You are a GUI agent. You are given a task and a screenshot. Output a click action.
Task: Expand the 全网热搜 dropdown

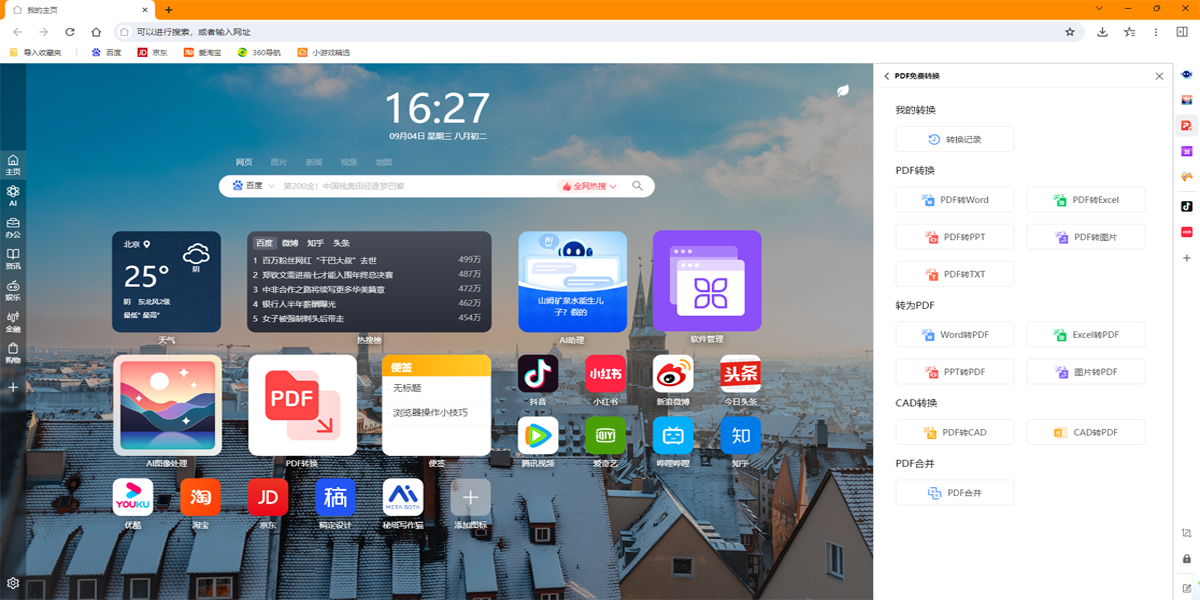[589, 186]
